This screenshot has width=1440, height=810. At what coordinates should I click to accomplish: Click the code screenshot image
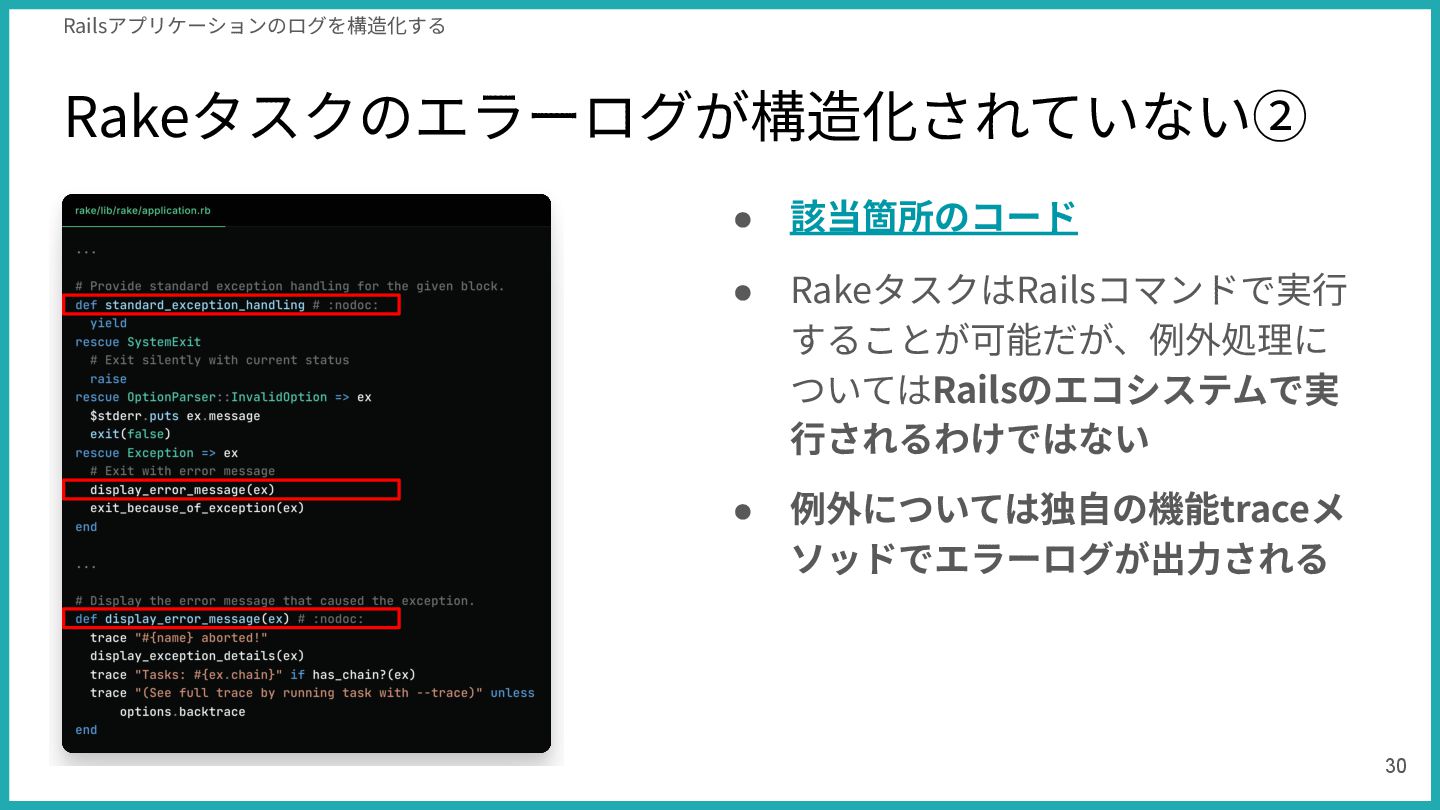[306, 474]
